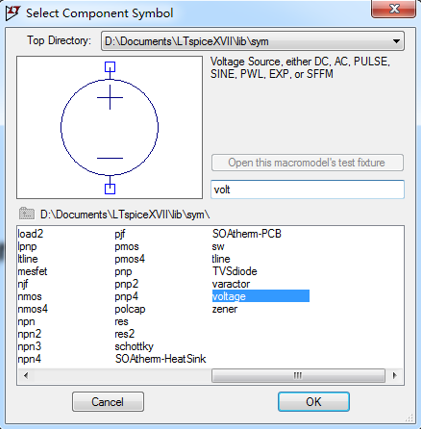
Task: Click Open this macromodel's test fixture button
Action: (307, 163)
